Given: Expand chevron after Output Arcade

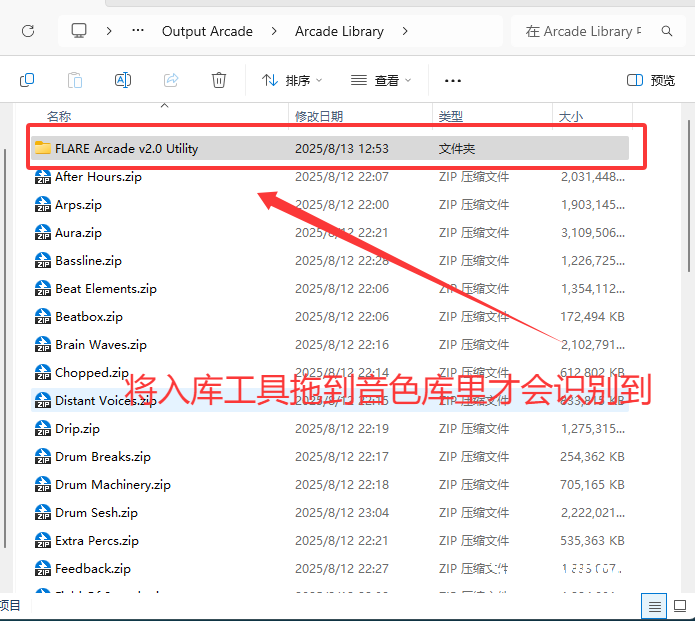Looking at the screenshot, I should (274, 31).
